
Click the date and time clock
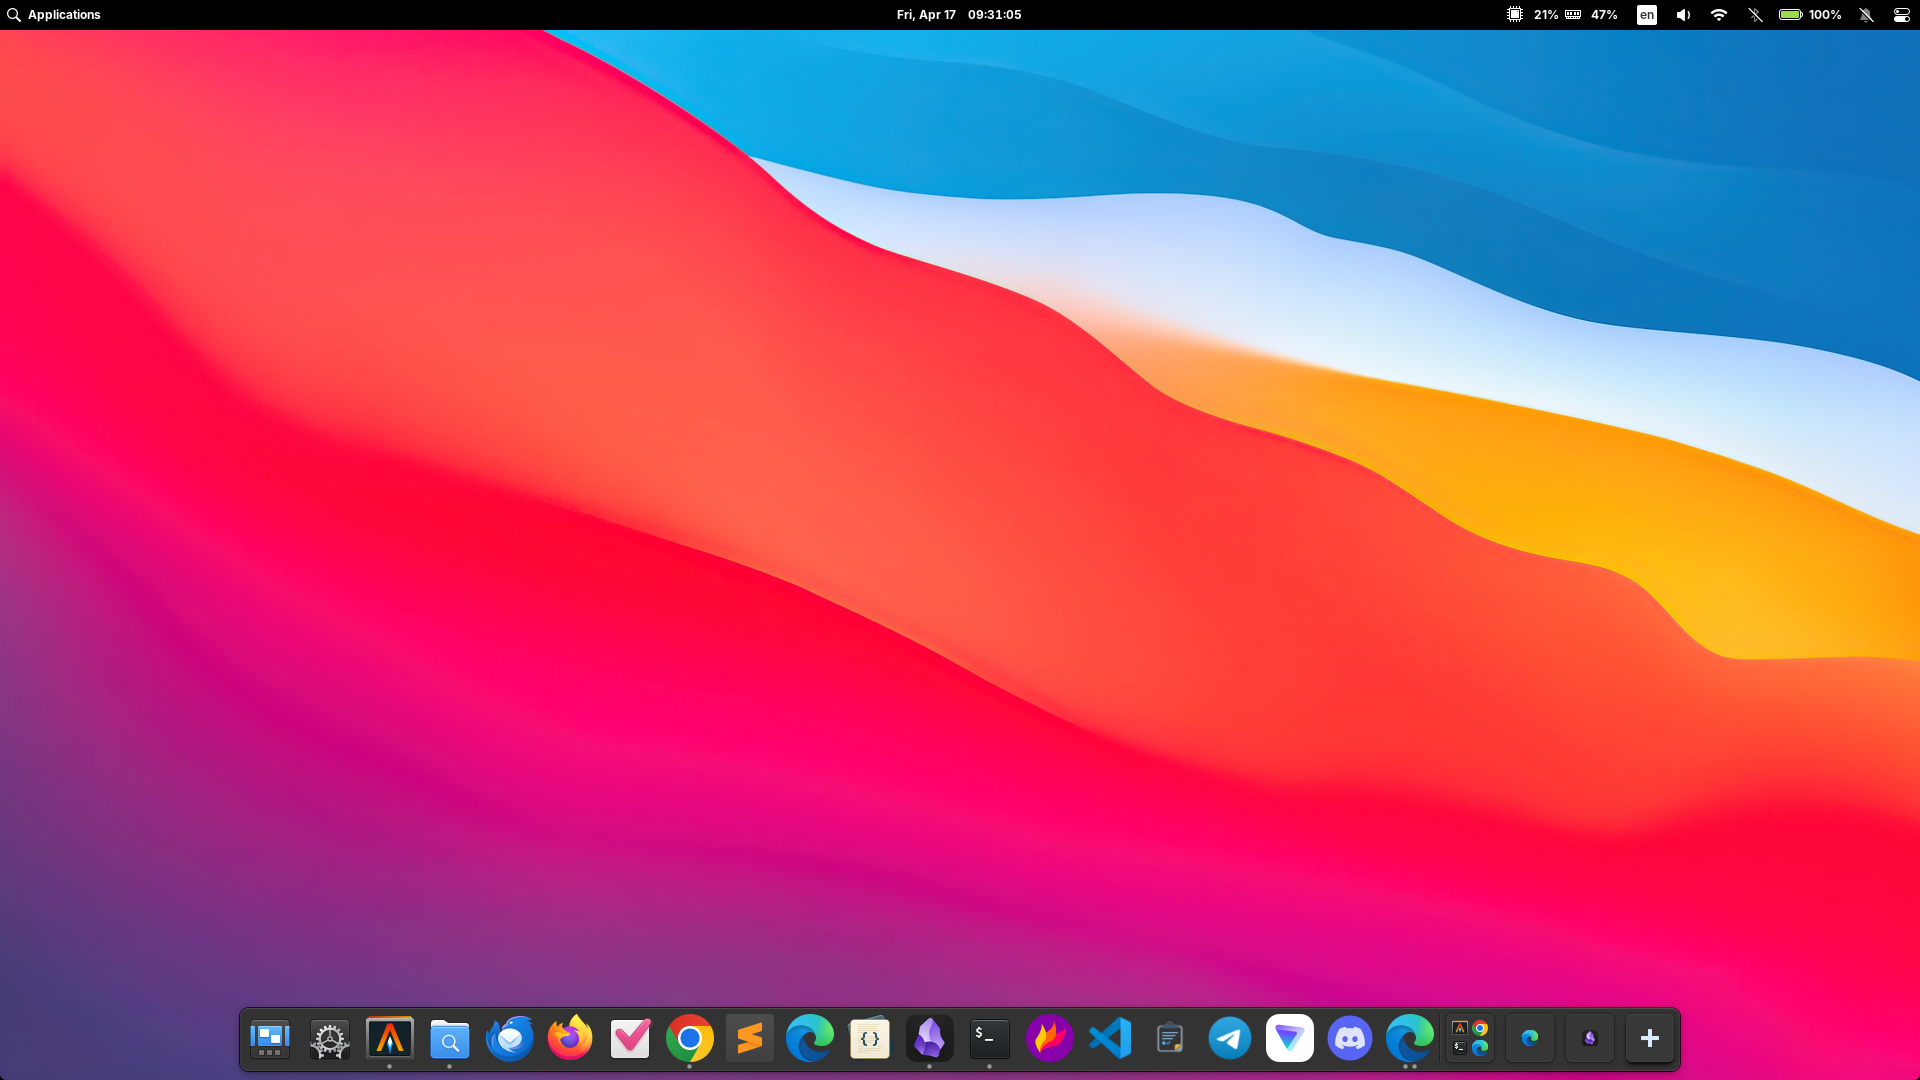click(958, 15)
